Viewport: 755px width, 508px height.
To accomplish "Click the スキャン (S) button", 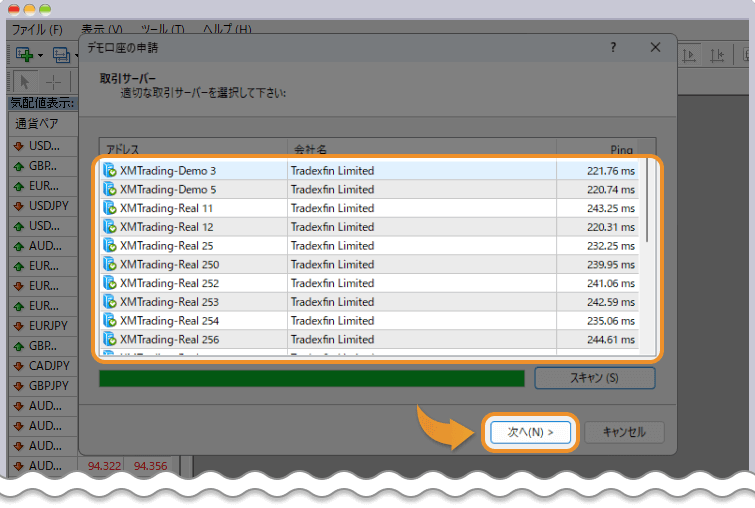I will point(595,378).
